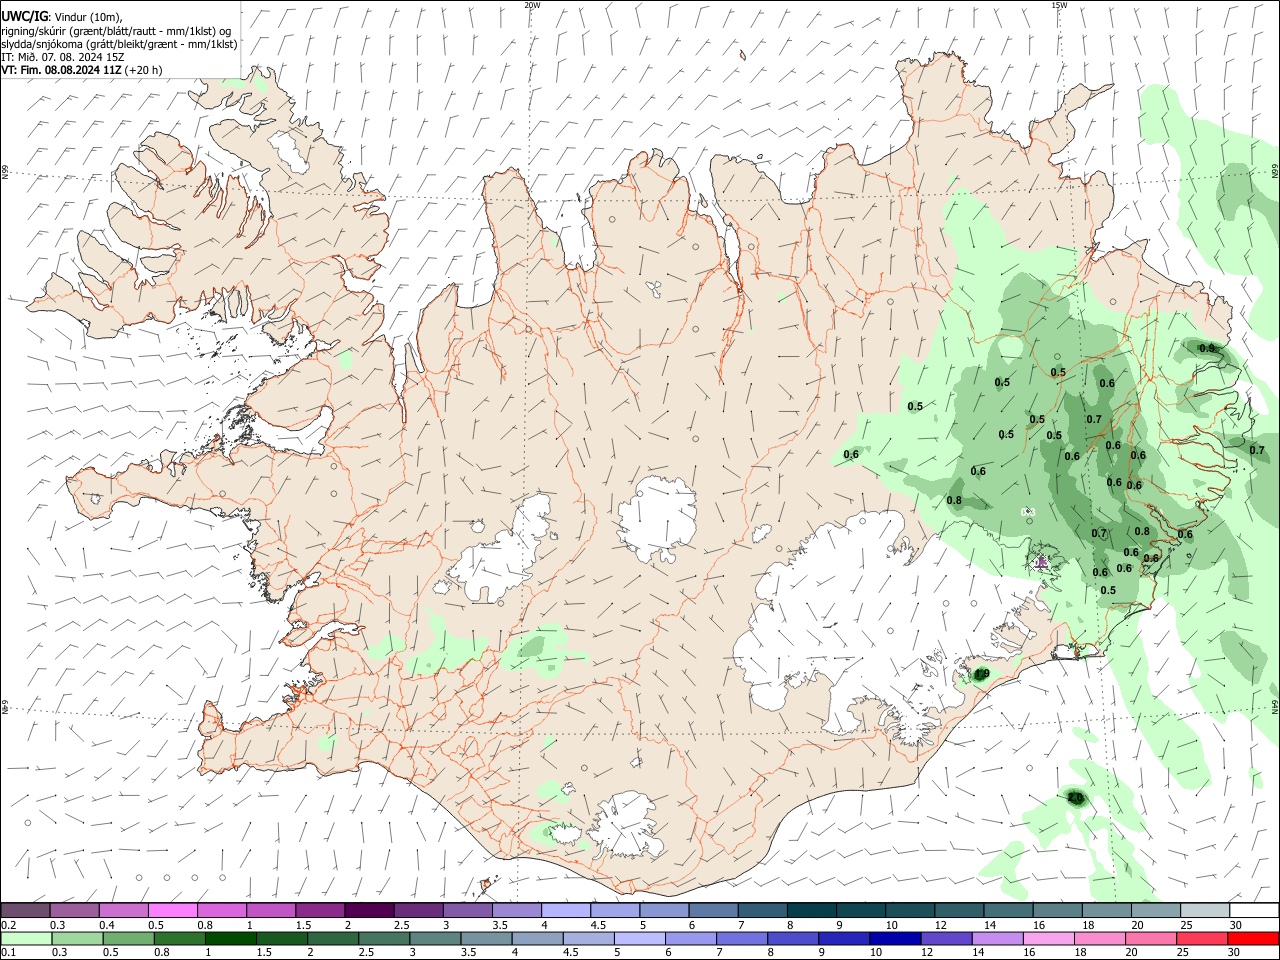Image resolution: width=1280 pixels, height=960 pixels.
Task: Click the westernmost '0.5' rainfall value on map
Action: pyautogui.click(x=915, y=406)
